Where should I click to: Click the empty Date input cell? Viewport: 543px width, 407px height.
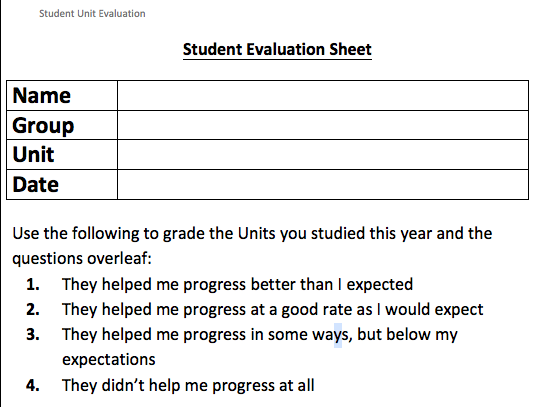pyautogui.click(x=323, y=185)
